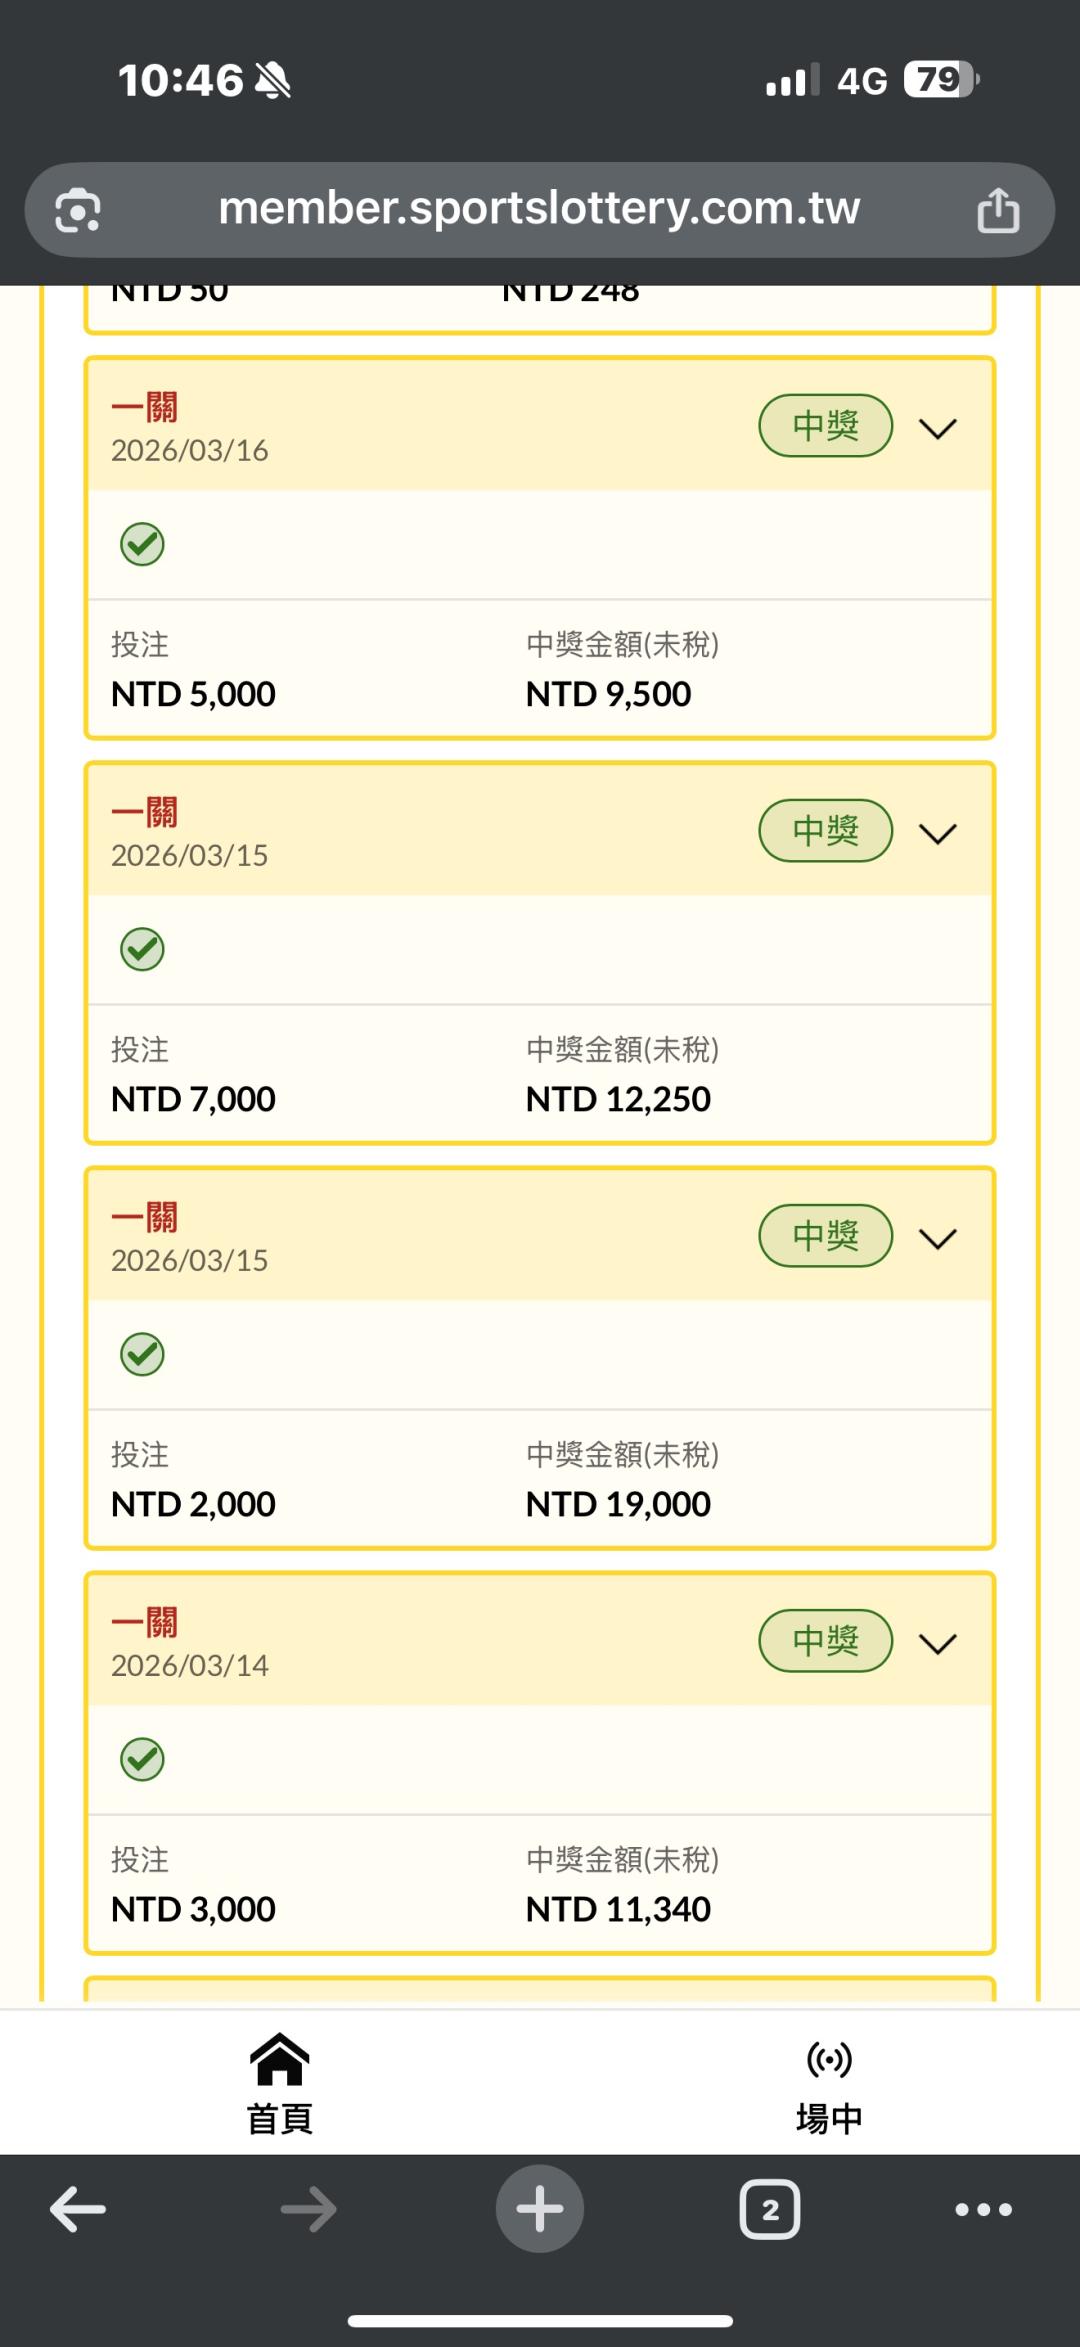The image size is (1080, 2347).
Task: Open the tab switcher showing 2 tabs
Action: click(x=769, y=2209)
